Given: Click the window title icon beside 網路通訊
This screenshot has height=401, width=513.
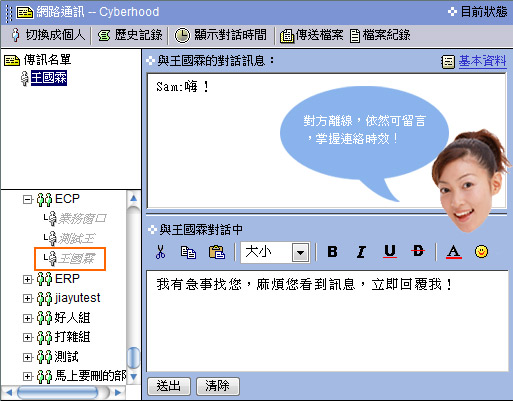Looking at the screenshot, I should (25, 12).
